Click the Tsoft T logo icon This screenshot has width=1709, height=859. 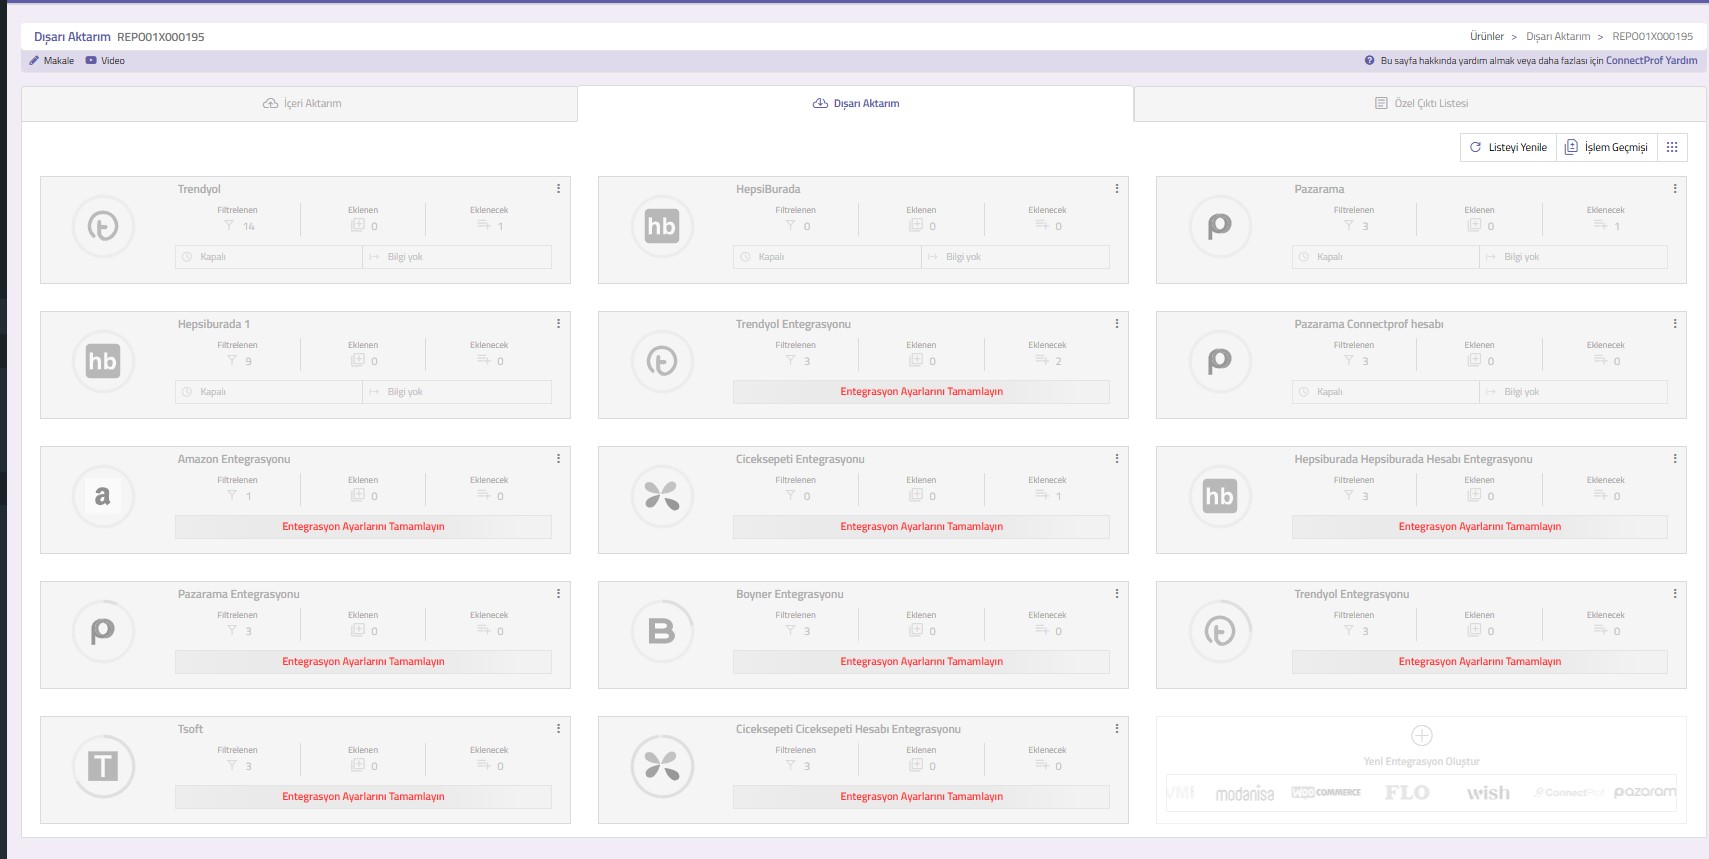(x=103, y=767)
